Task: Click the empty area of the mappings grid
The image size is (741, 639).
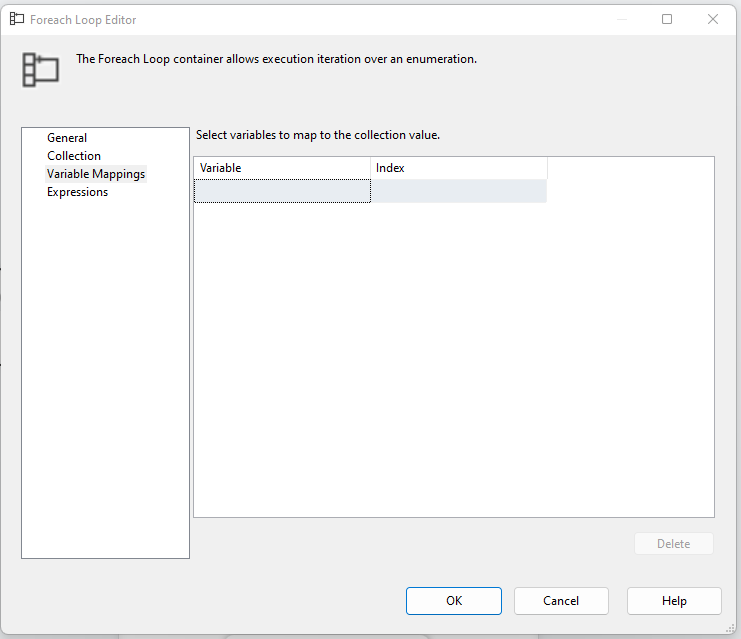Action: click(453, 360)
